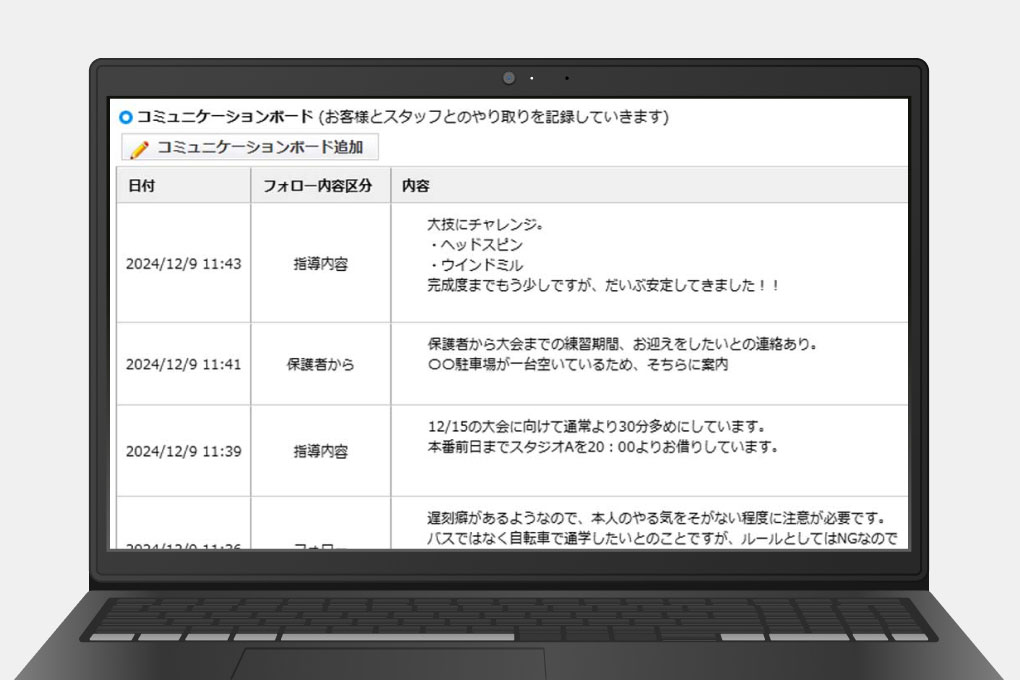Click 指導内容 in the 11:43 row
The image size is (1020, 680).
click(321, 265)
